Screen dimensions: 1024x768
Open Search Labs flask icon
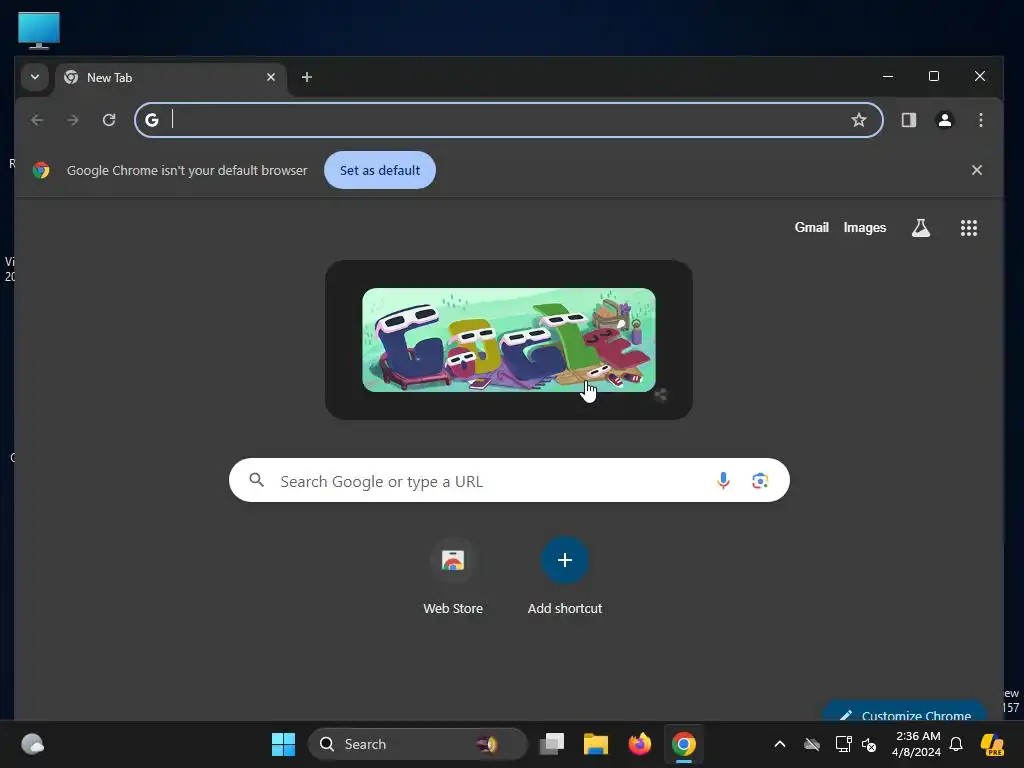coord(920,228)
